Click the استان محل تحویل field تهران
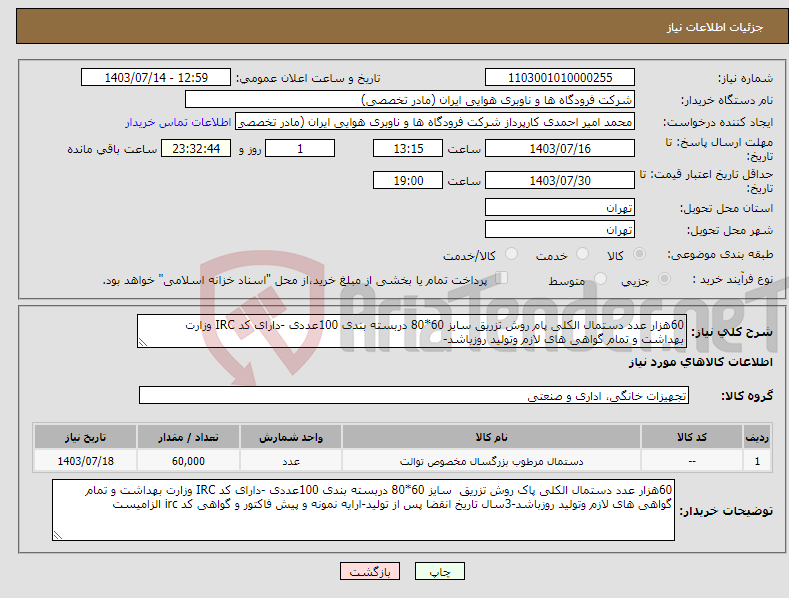This screenshot has width=789, height=598. tap(560, 207)
